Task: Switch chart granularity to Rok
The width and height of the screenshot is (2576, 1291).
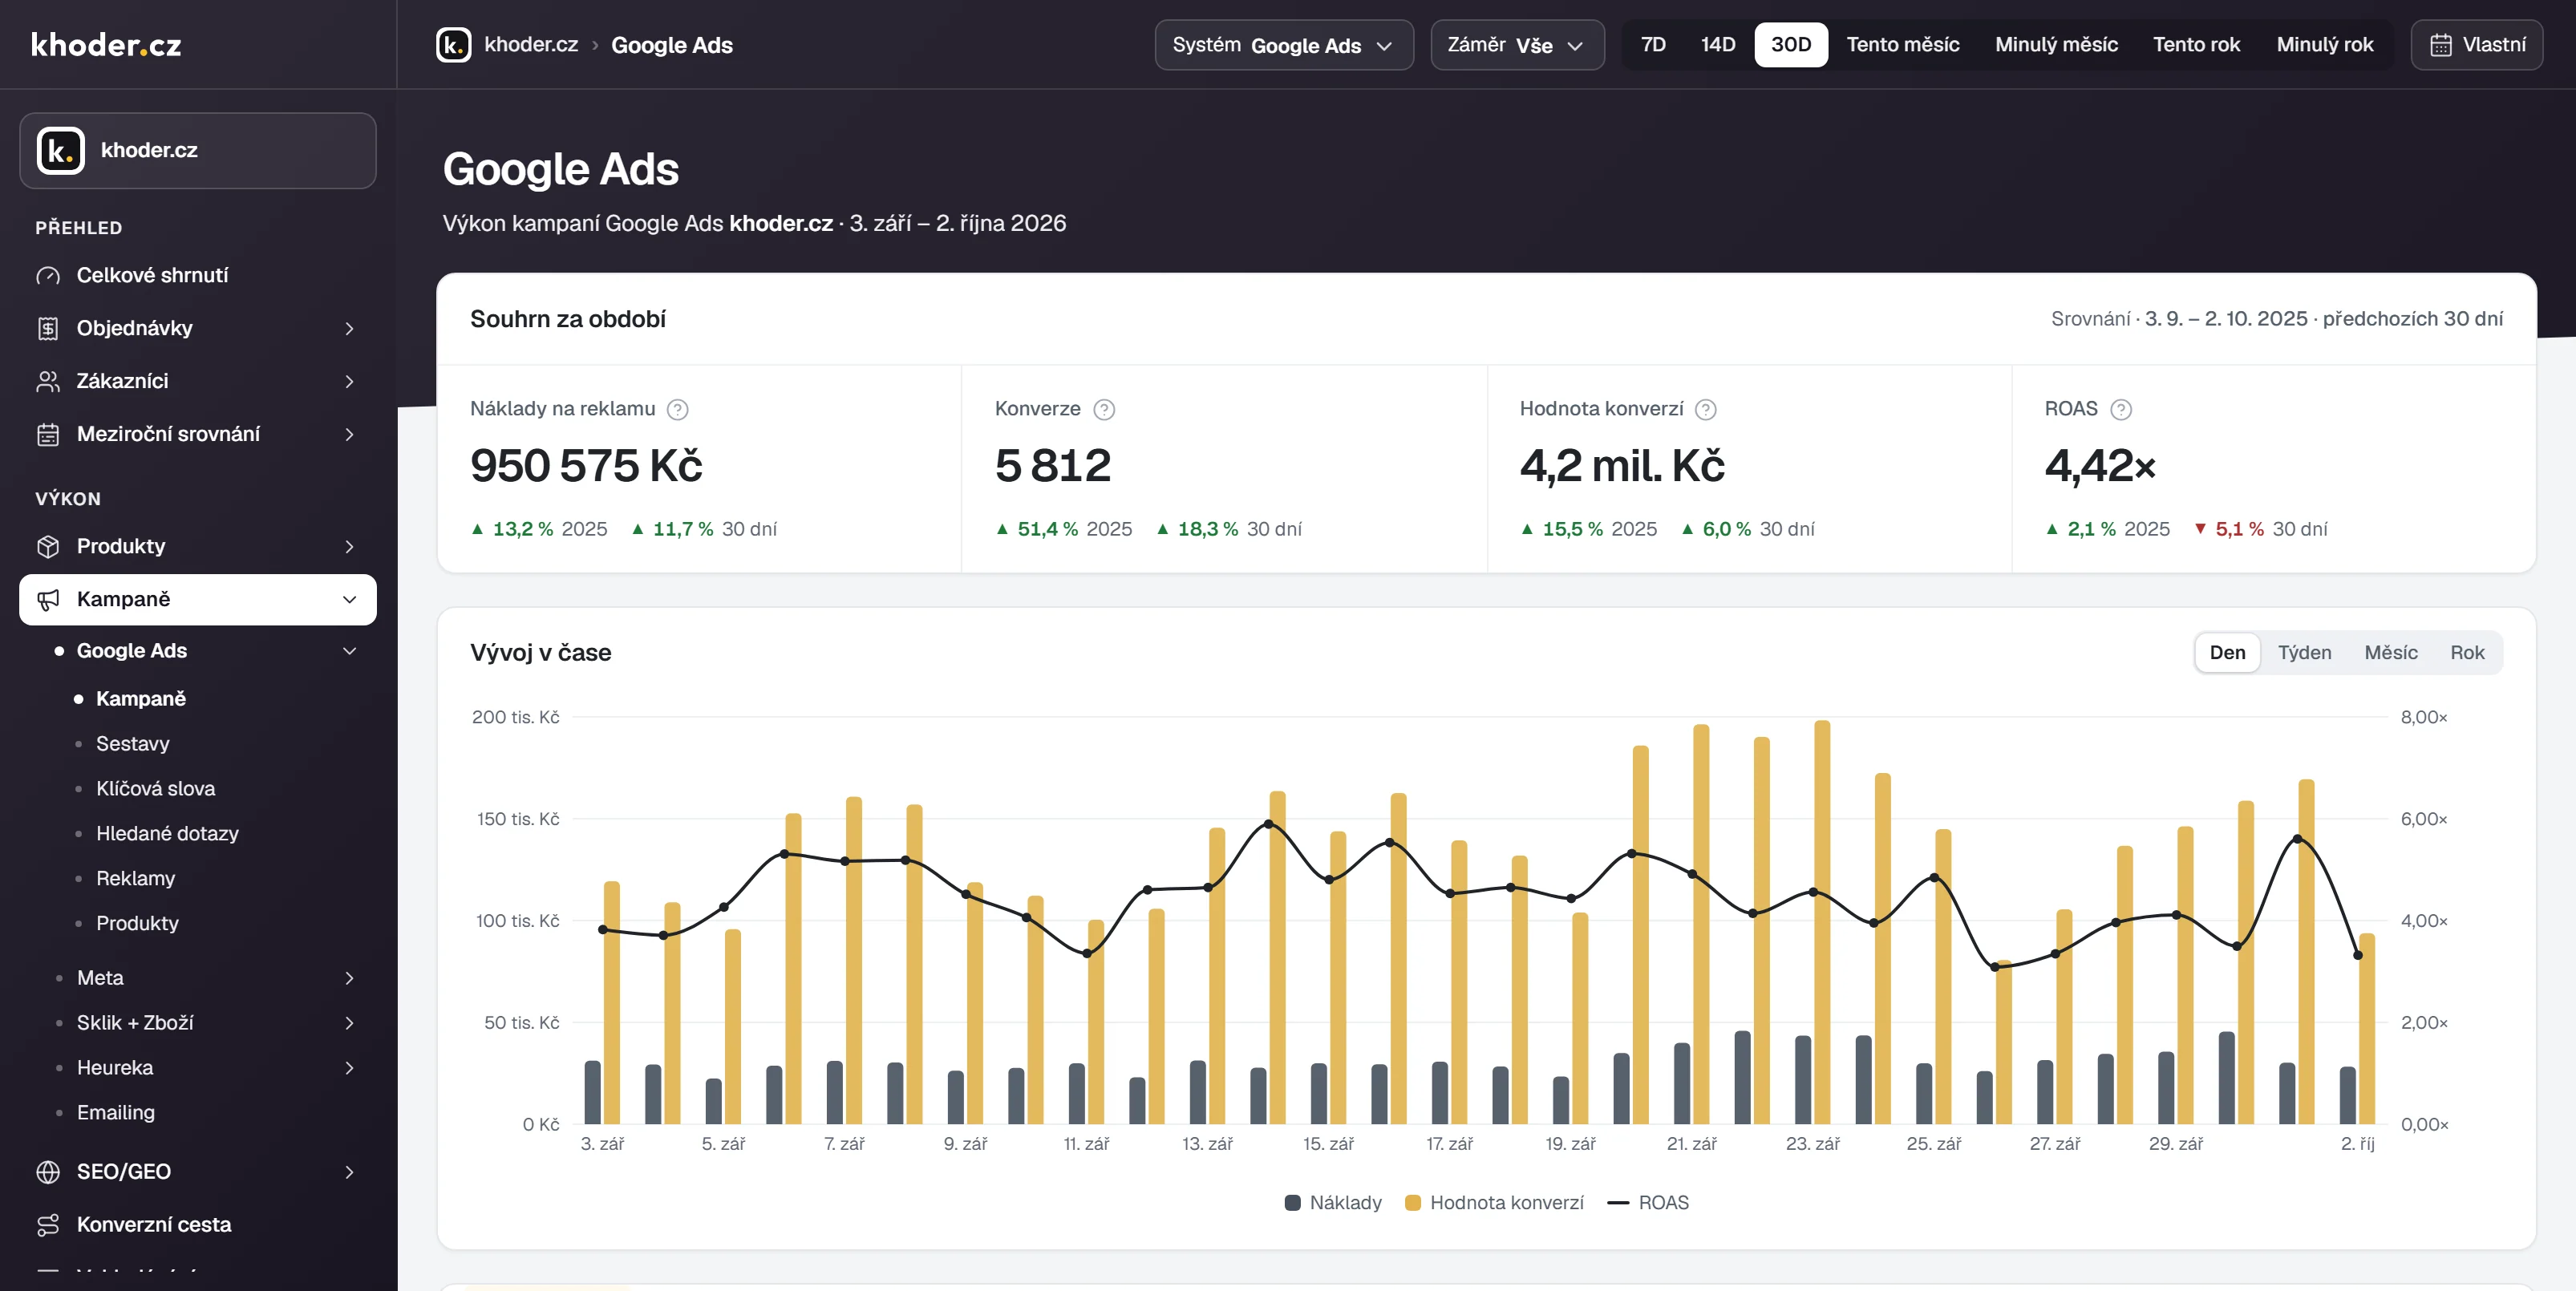Action: 2467,652
